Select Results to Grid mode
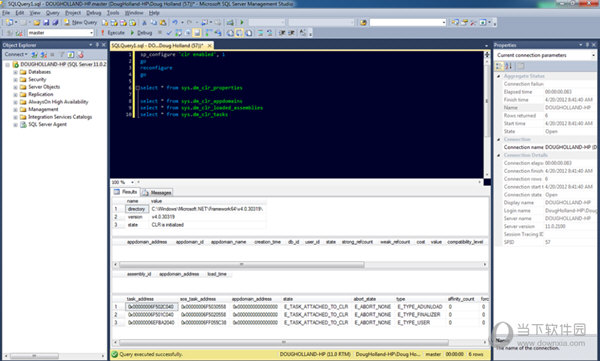This screenshot has height=361, width=600. coord(239,33)
